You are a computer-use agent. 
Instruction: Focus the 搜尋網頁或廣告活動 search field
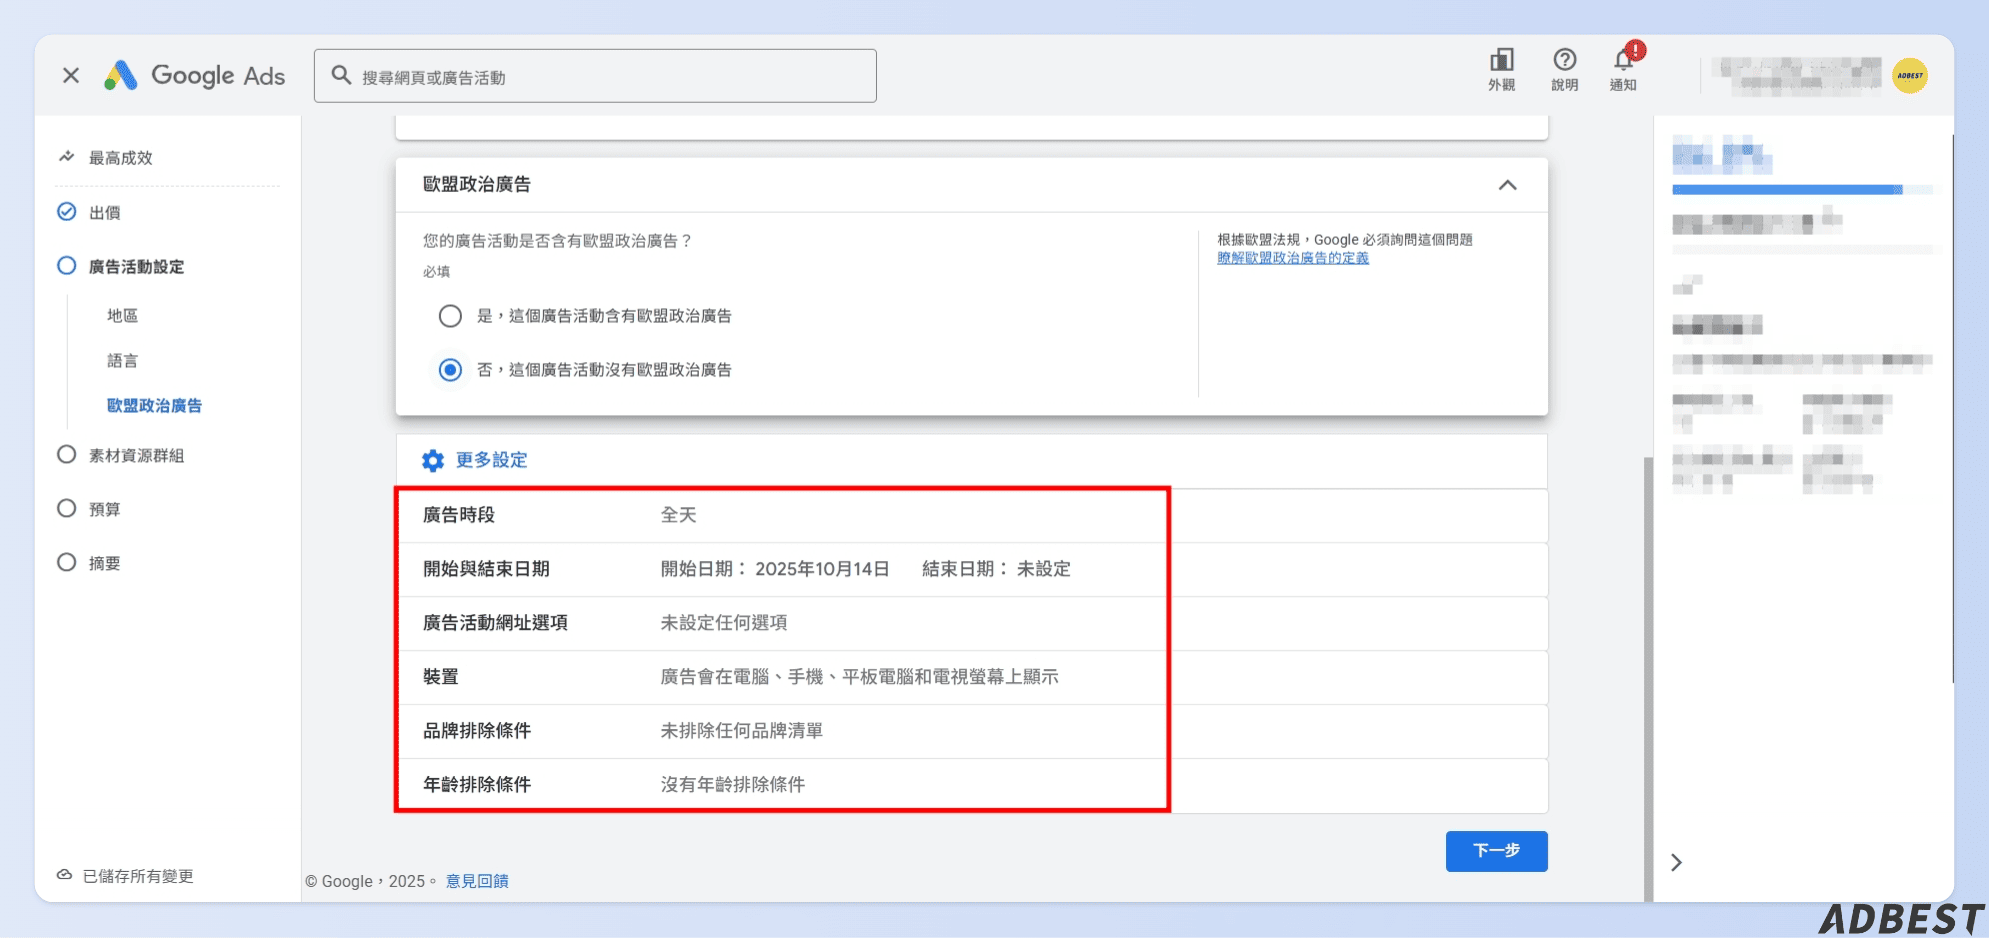(x=595, y=76)
